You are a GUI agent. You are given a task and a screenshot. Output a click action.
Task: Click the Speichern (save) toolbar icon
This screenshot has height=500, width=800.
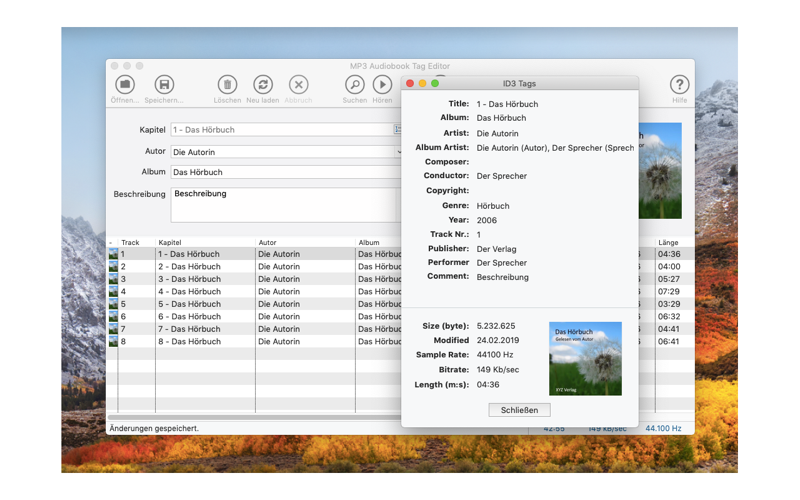(164, 86)
